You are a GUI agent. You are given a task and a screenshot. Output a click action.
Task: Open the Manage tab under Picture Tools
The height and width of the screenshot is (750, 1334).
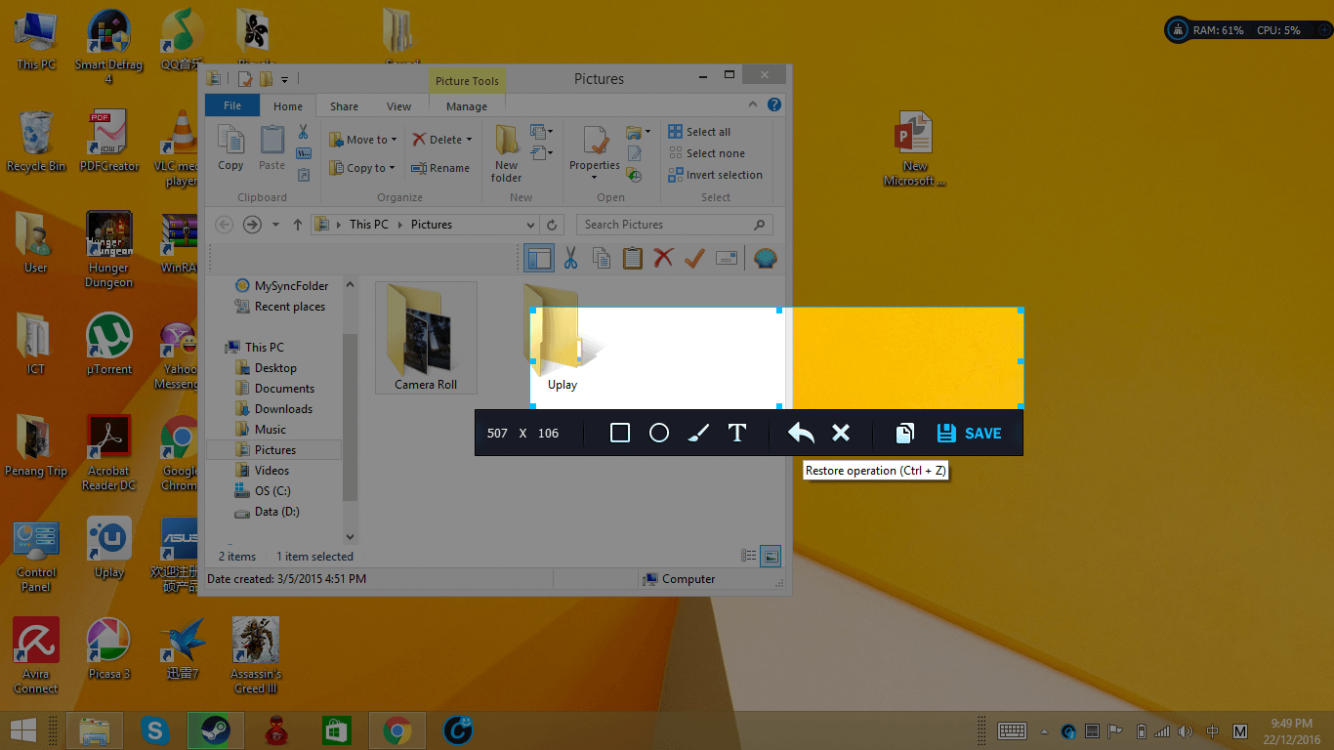pyautogui.click(x=467, y=106)
